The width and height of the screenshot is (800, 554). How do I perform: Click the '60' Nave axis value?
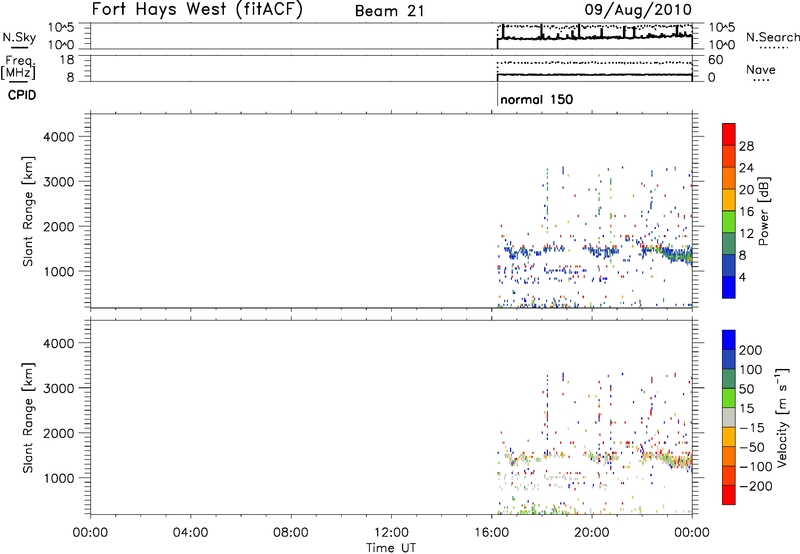coord(716,60)
